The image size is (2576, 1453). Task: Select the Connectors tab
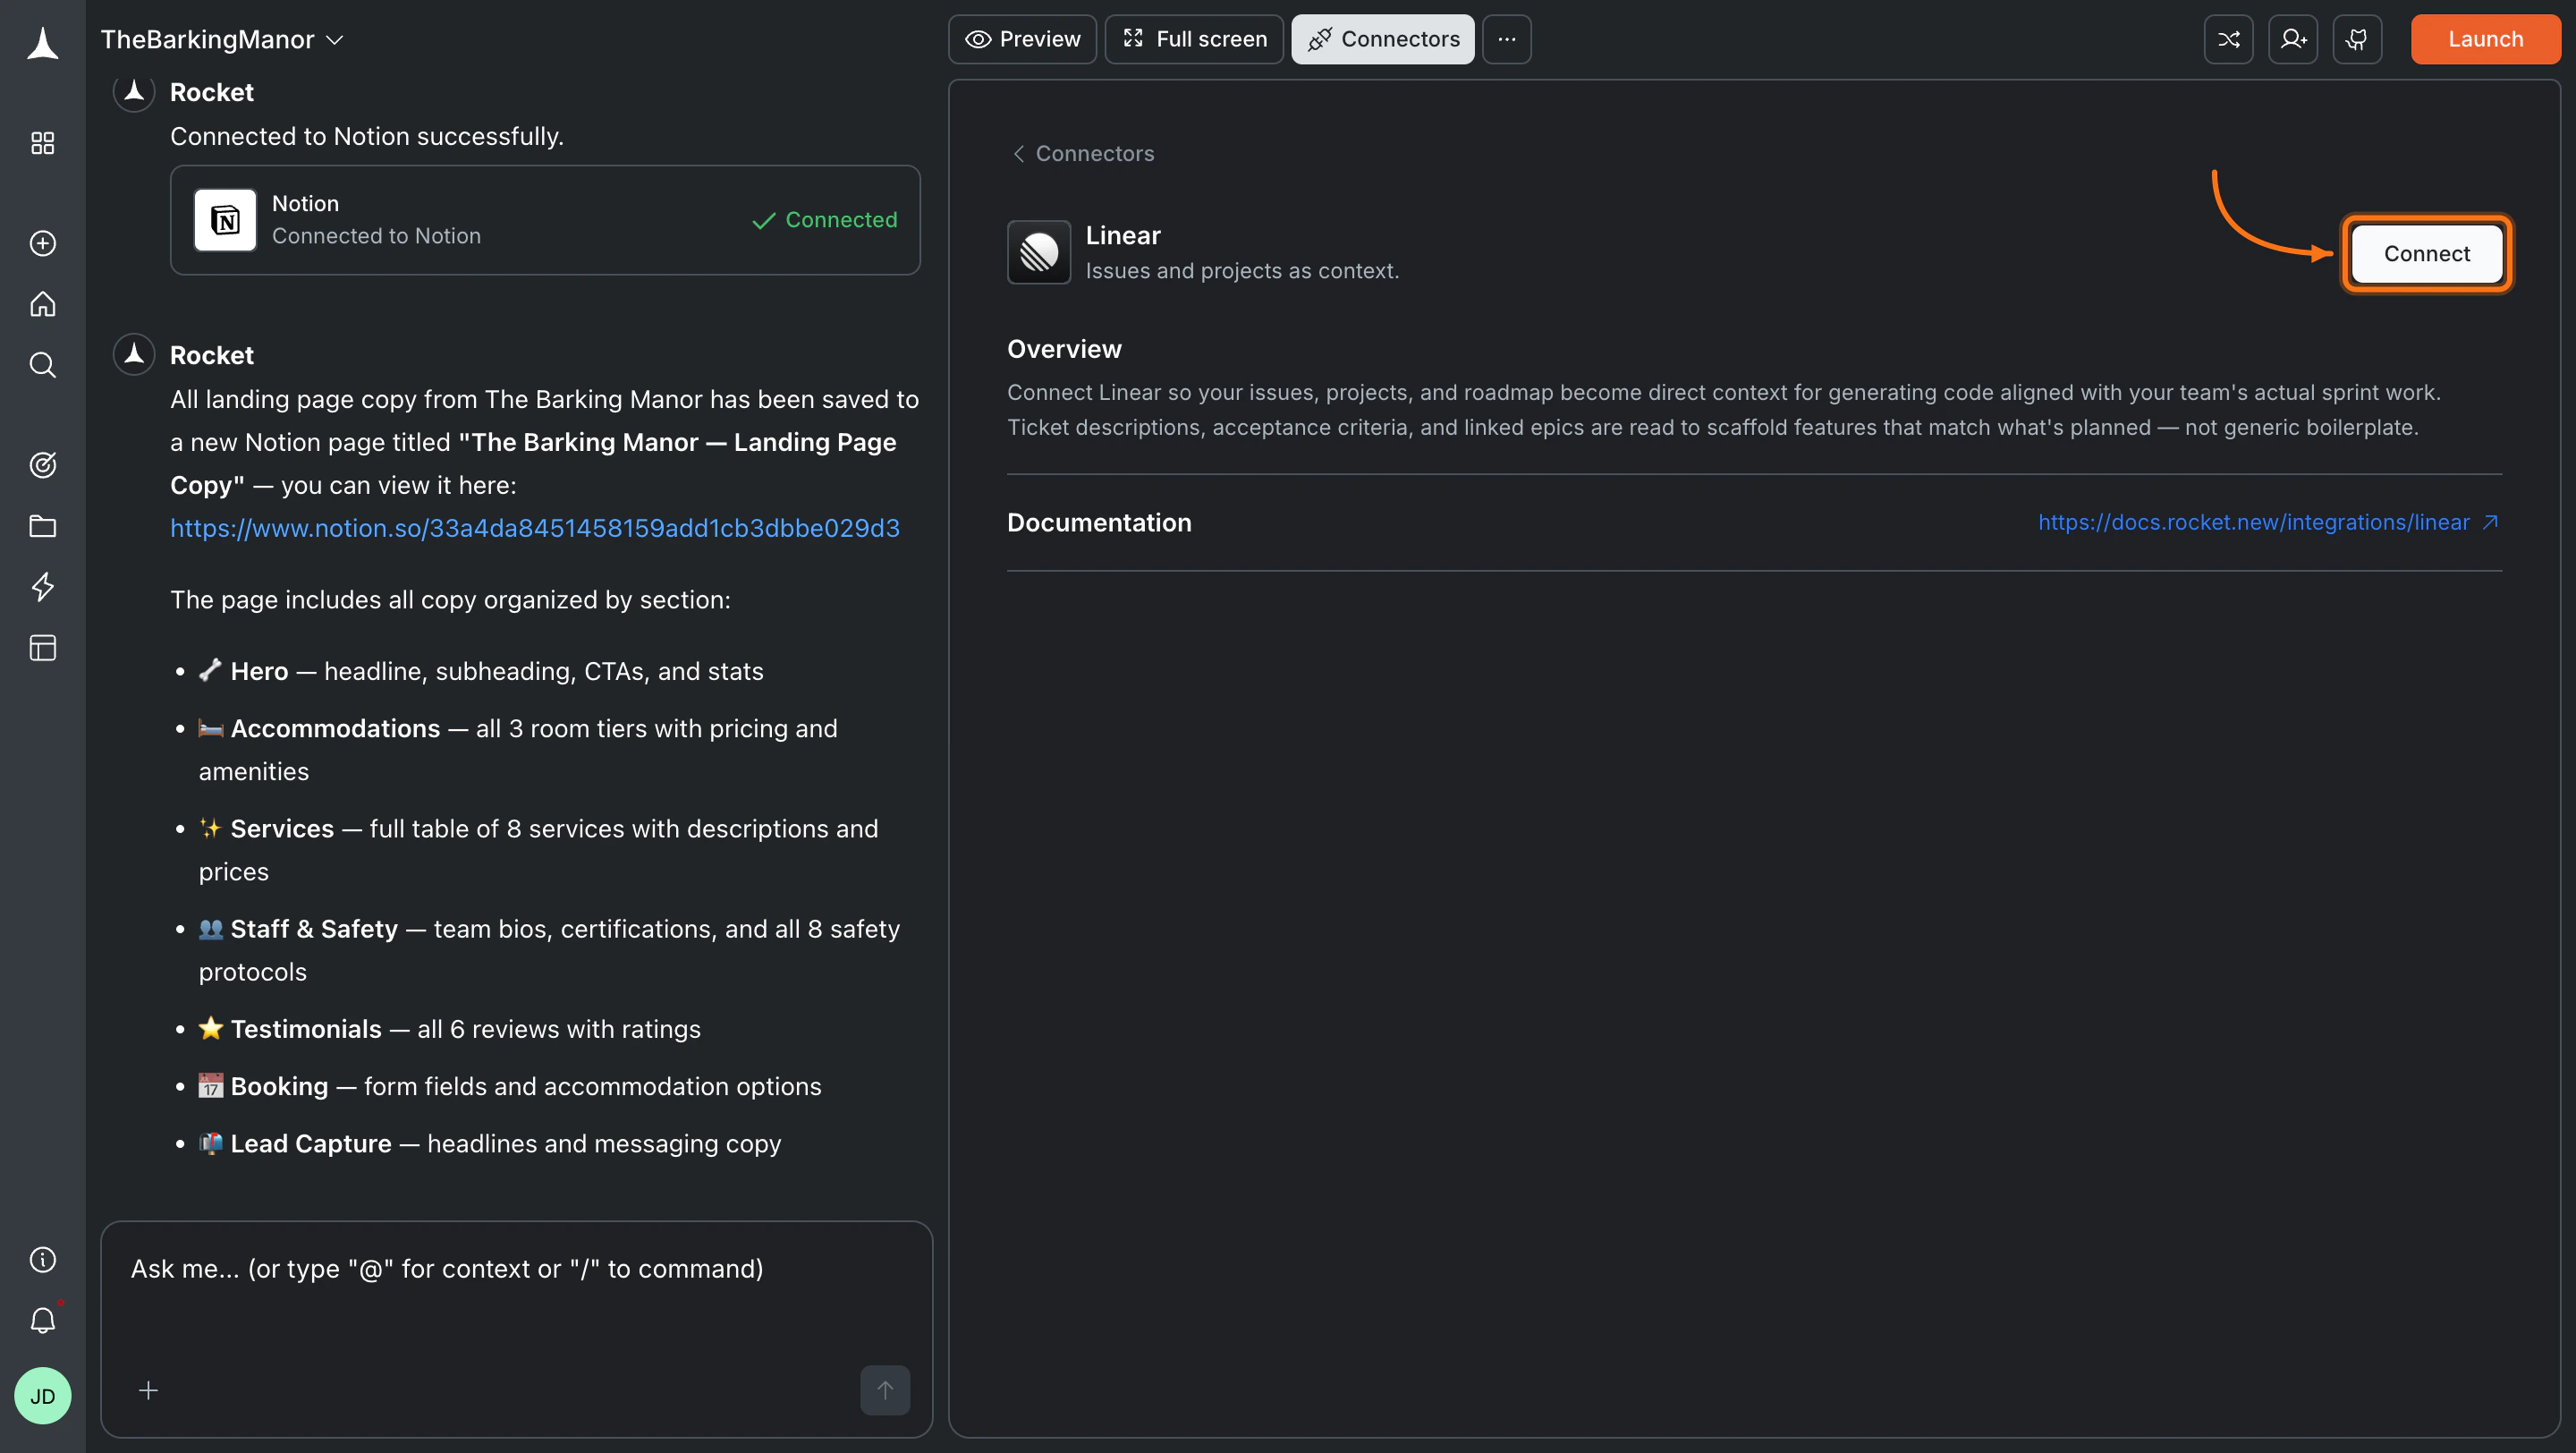(x=1383, y=39)
